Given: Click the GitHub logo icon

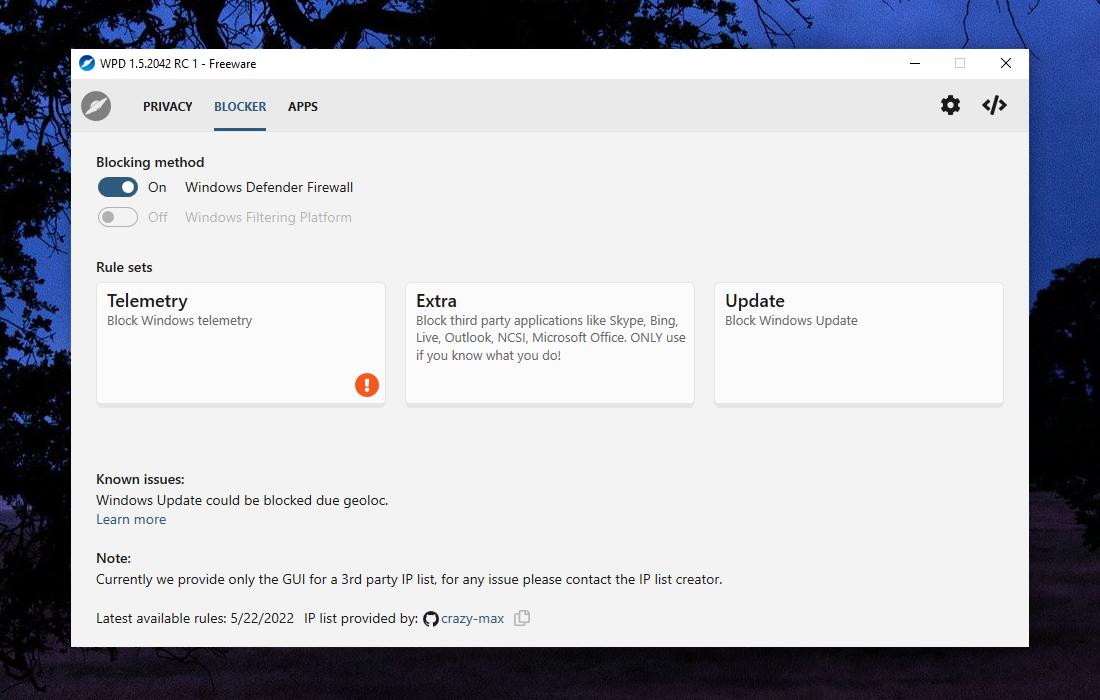Looking at the screenshot, I should [x=431, y=619].
